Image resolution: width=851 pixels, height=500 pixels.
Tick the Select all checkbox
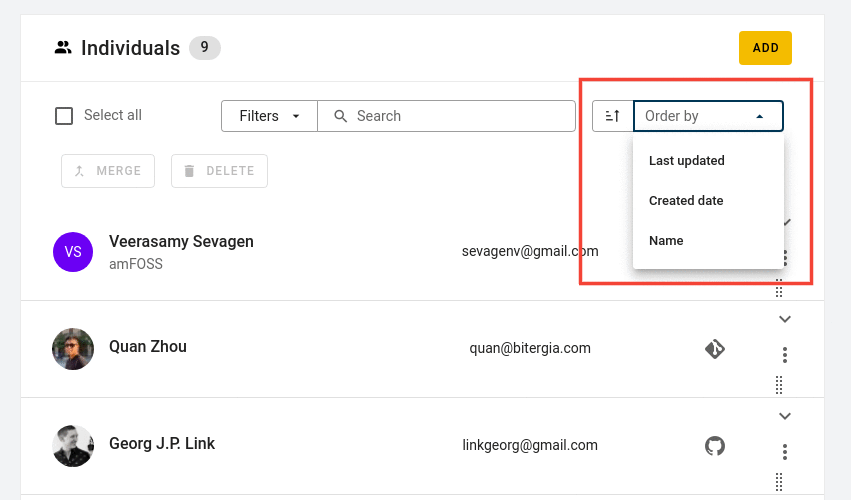[64, 116]
